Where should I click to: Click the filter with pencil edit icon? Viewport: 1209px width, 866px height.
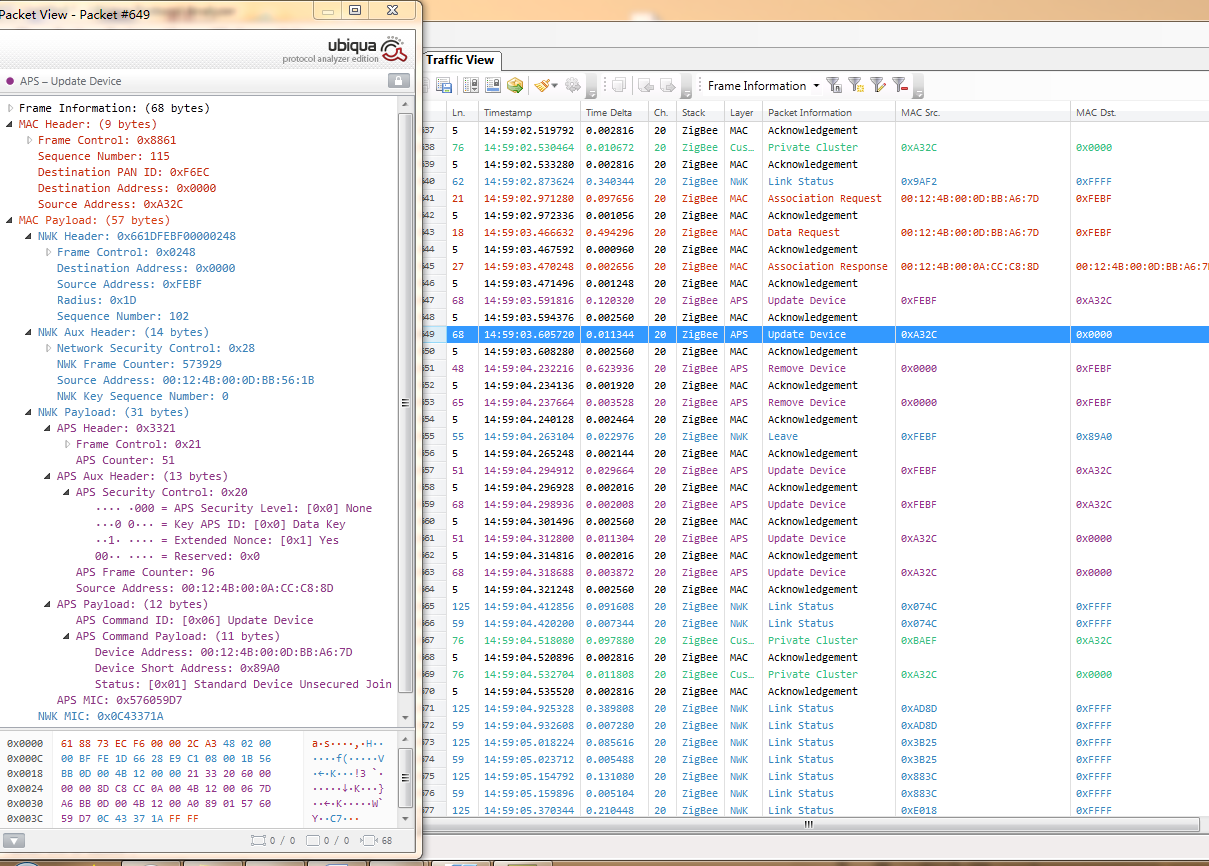click(x=877, y=86)
